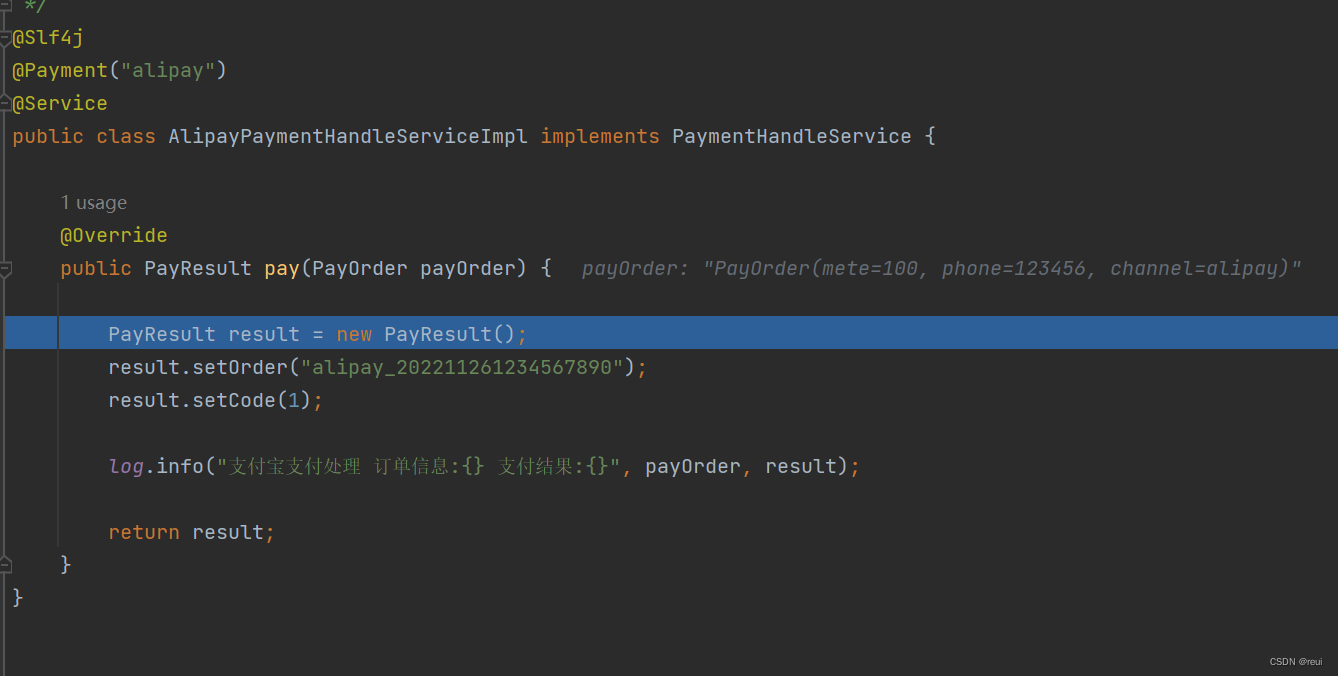Click the PayOrder parameter type

[360, 268]
